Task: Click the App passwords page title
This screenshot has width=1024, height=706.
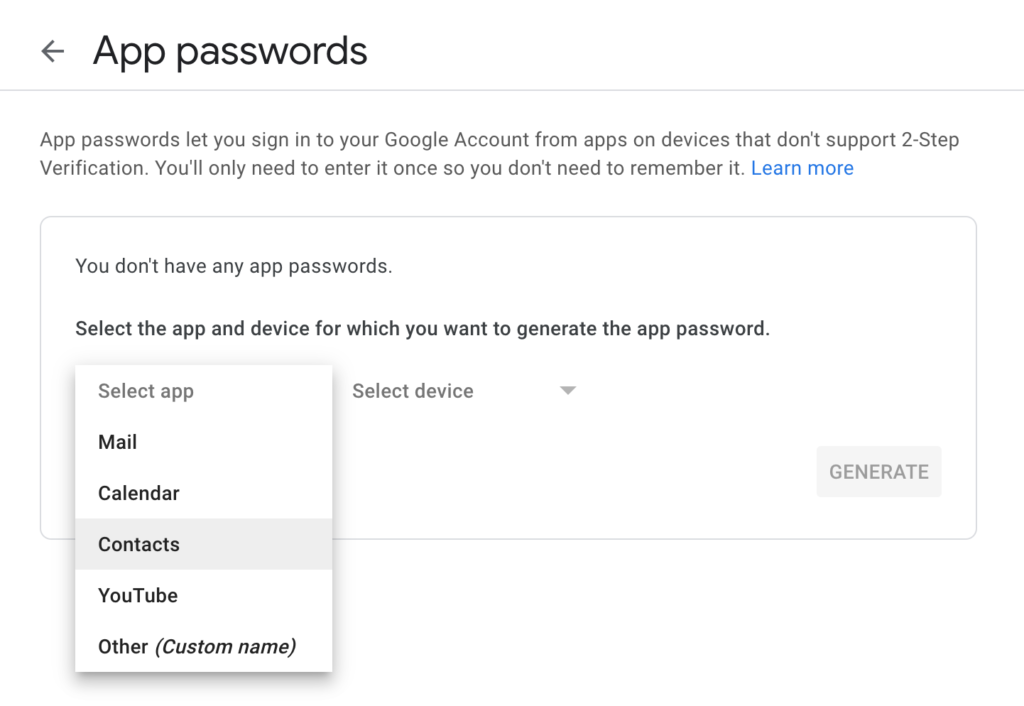Action: (229, 50)
